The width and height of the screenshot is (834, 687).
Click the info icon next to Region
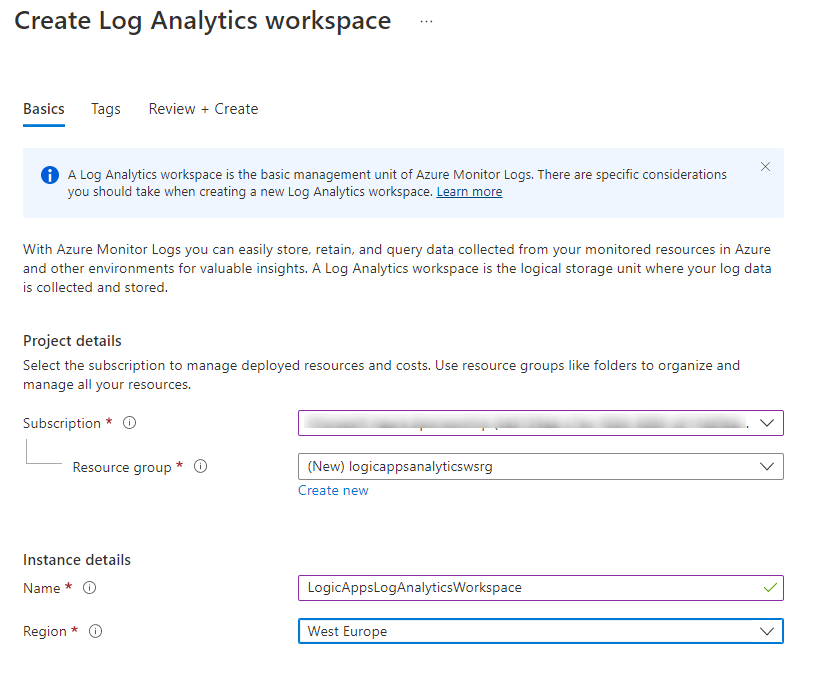pyautogui.click(x=96, y=632)
